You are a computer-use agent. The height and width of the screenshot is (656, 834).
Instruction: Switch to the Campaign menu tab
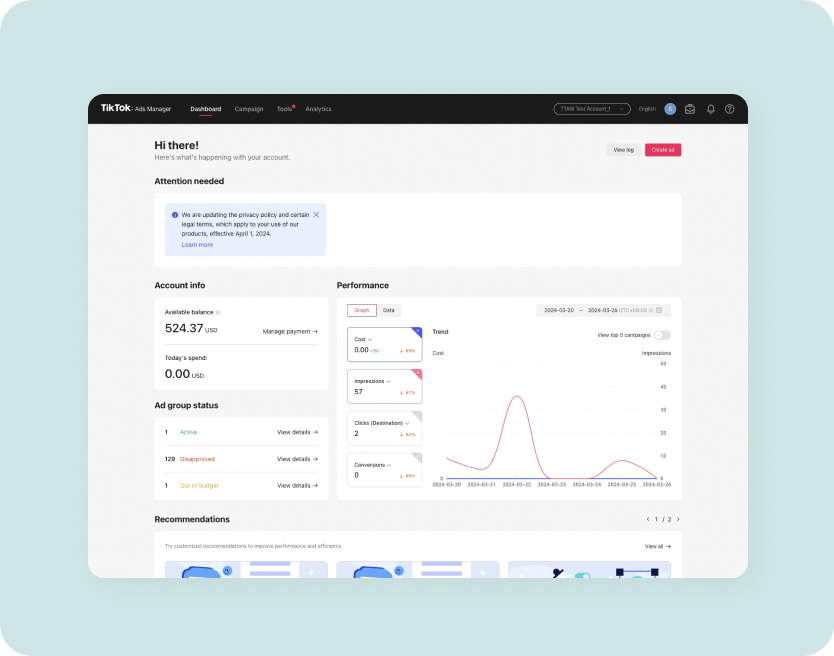click(249, 109)
